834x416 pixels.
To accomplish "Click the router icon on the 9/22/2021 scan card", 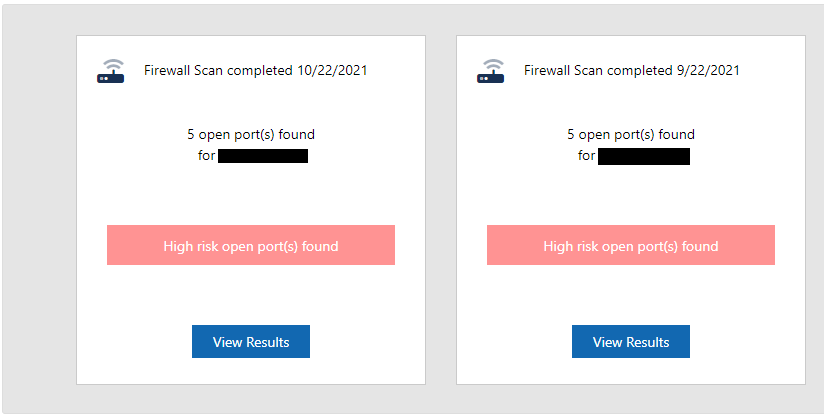I will [x=490, y=71].
